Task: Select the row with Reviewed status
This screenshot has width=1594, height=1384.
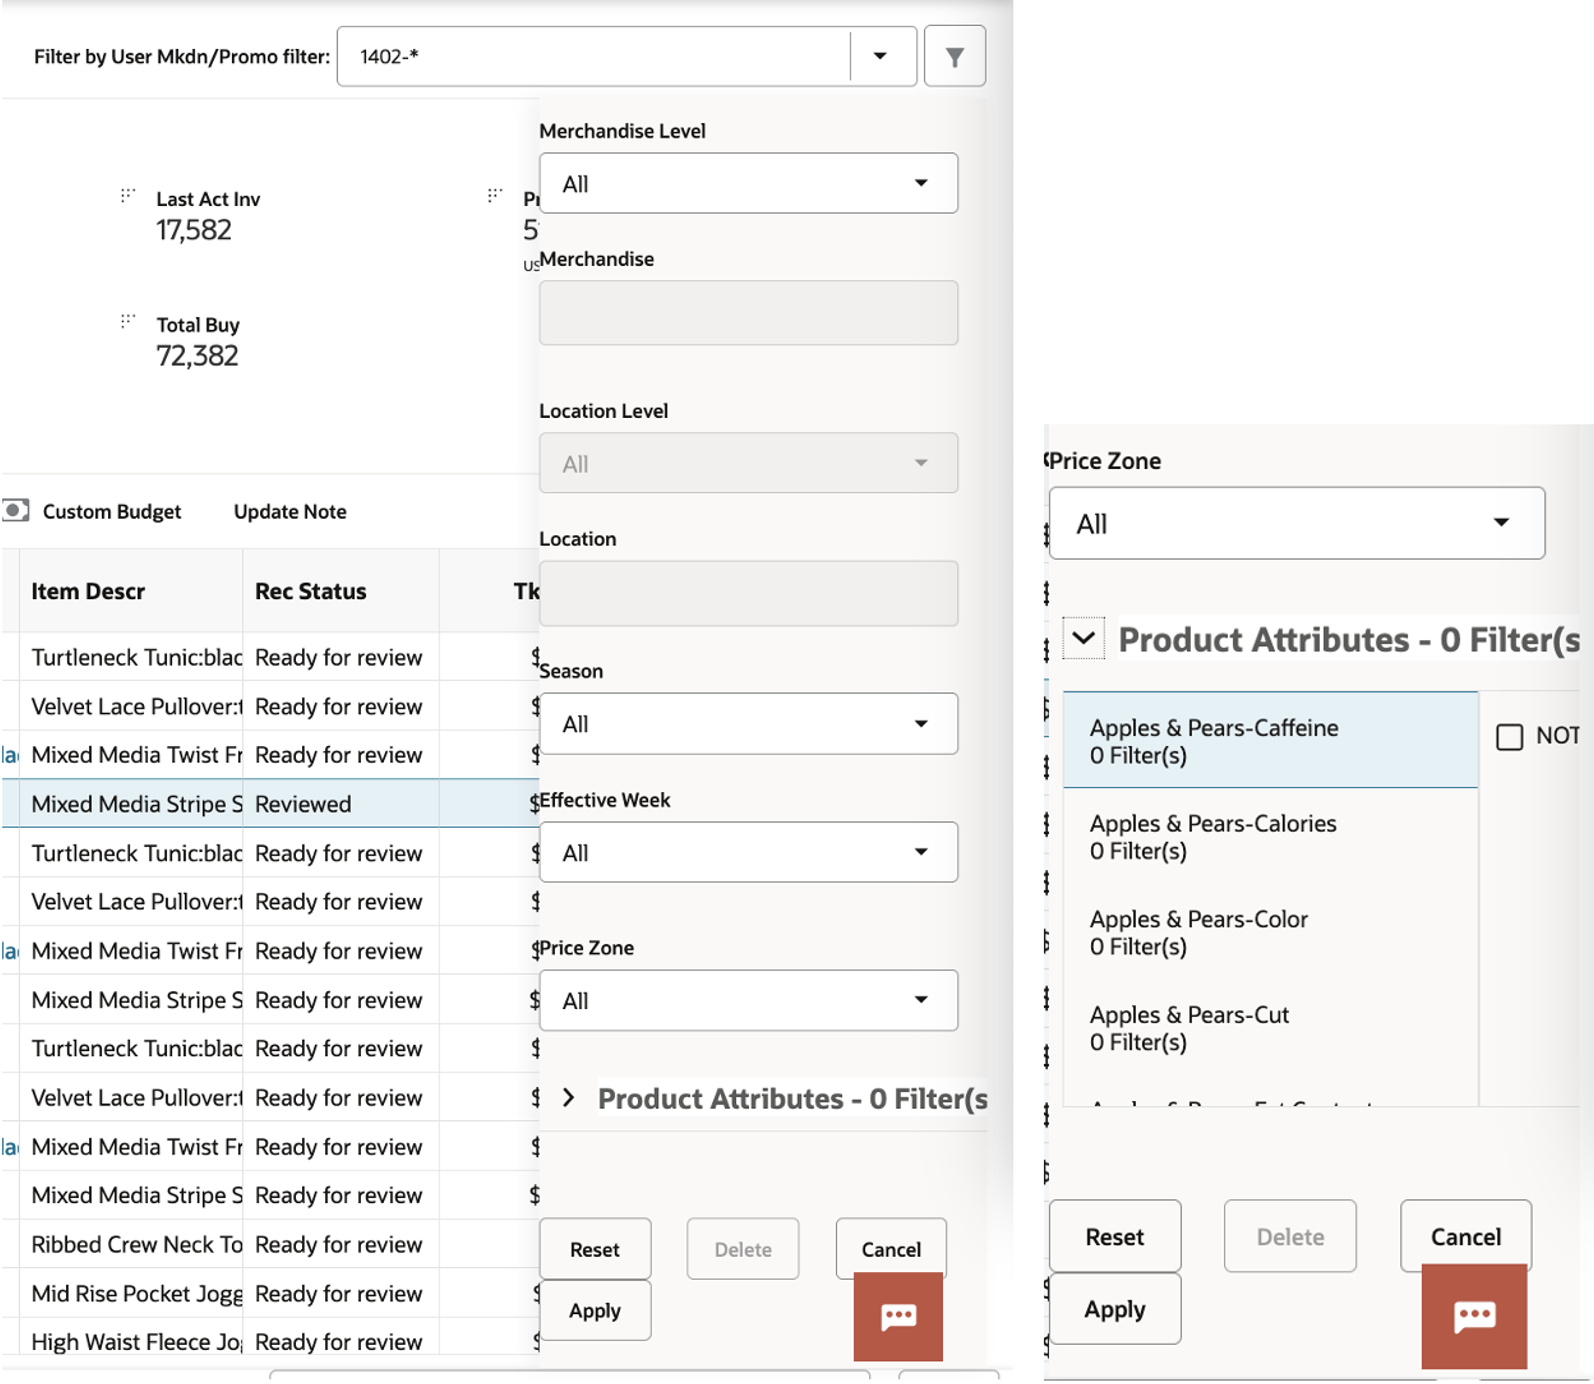Action: [x=270, y=804]
